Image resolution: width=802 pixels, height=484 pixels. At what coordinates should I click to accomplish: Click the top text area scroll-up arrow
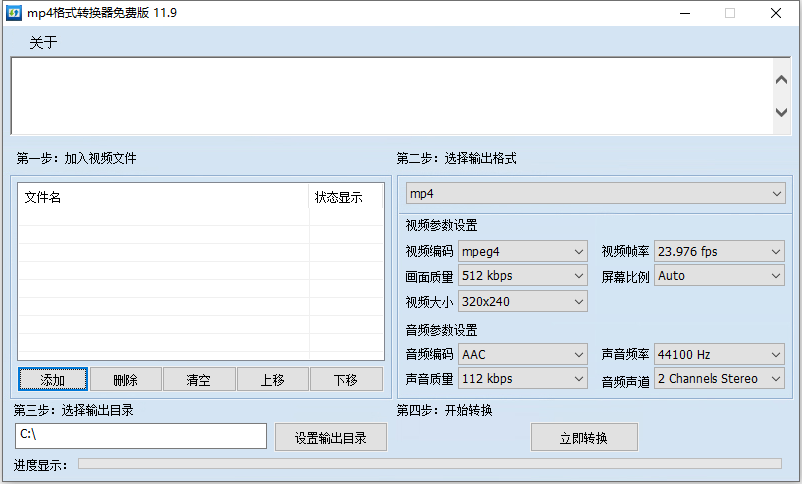click(x=781, y=80)
